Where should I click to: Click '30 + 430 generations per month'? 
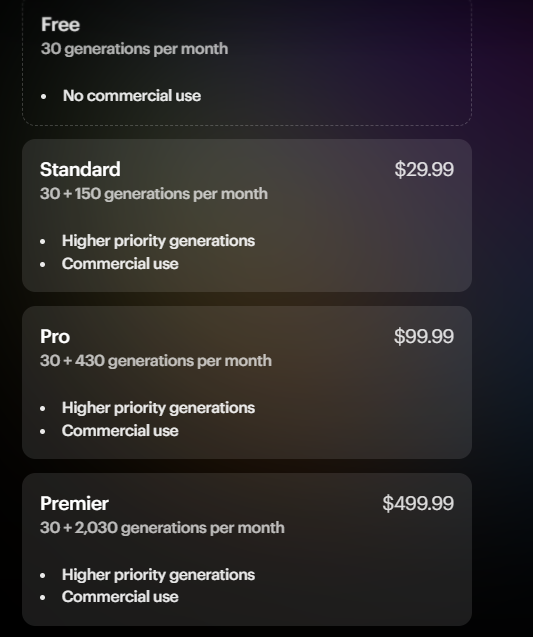click(156, 361)
